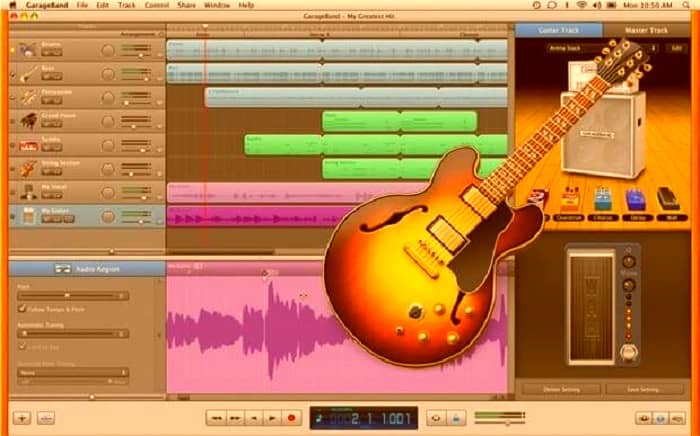Select the My Guitar amp track icon
This screenshot has height=436, width=700.
(x=28, y=216)
